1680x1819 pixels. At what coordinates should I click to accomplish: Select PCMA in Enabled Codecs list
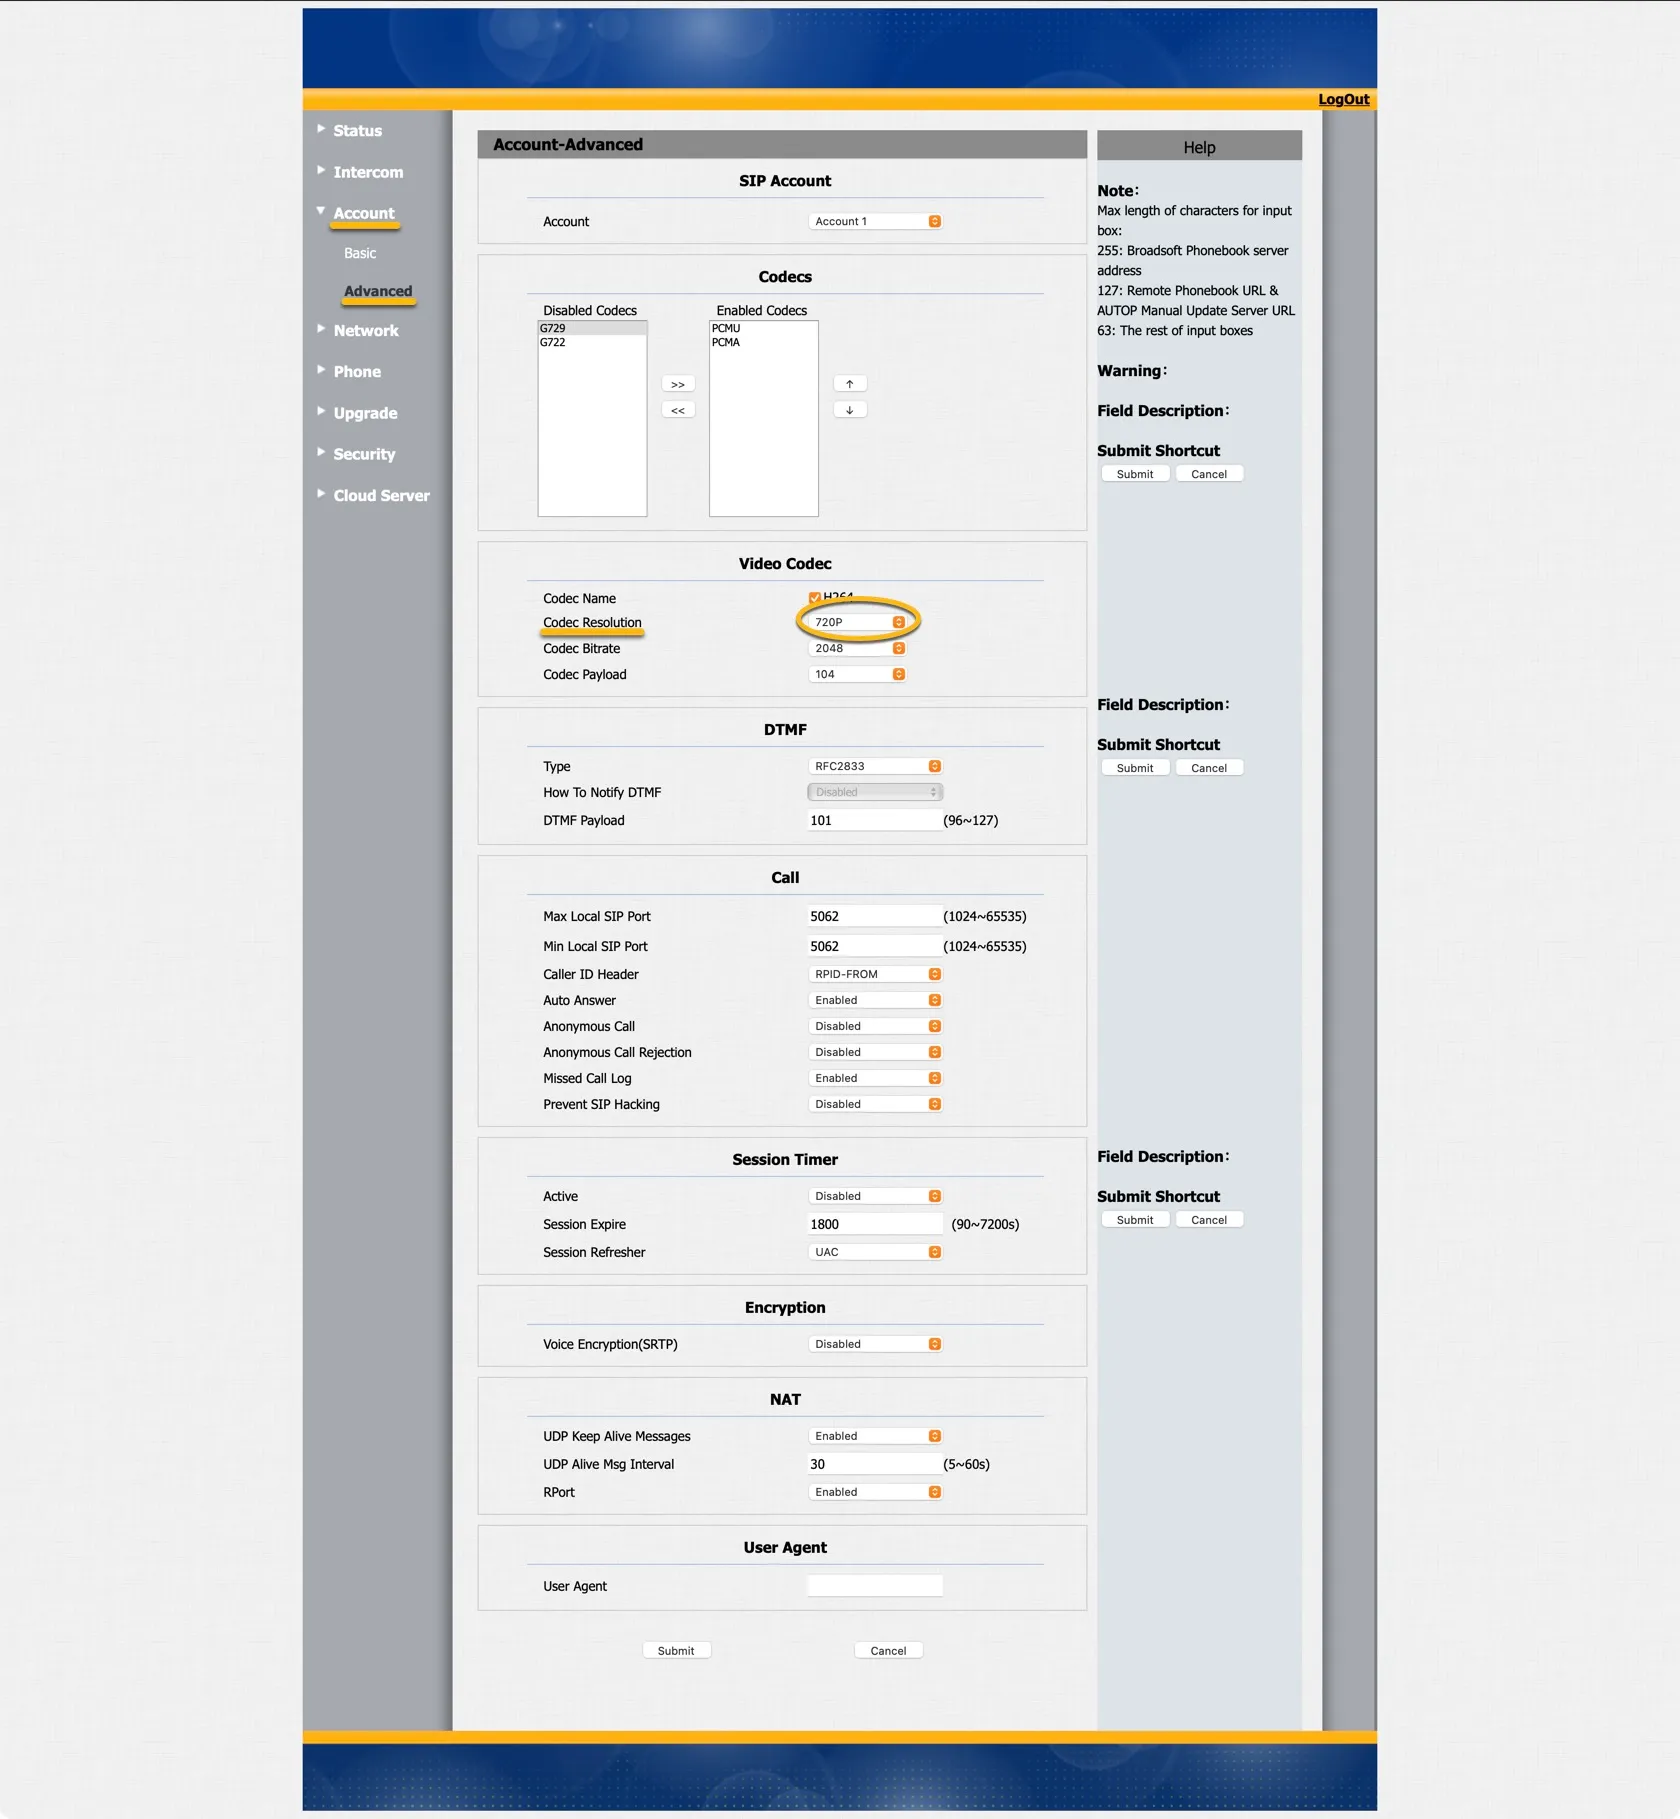763,342
